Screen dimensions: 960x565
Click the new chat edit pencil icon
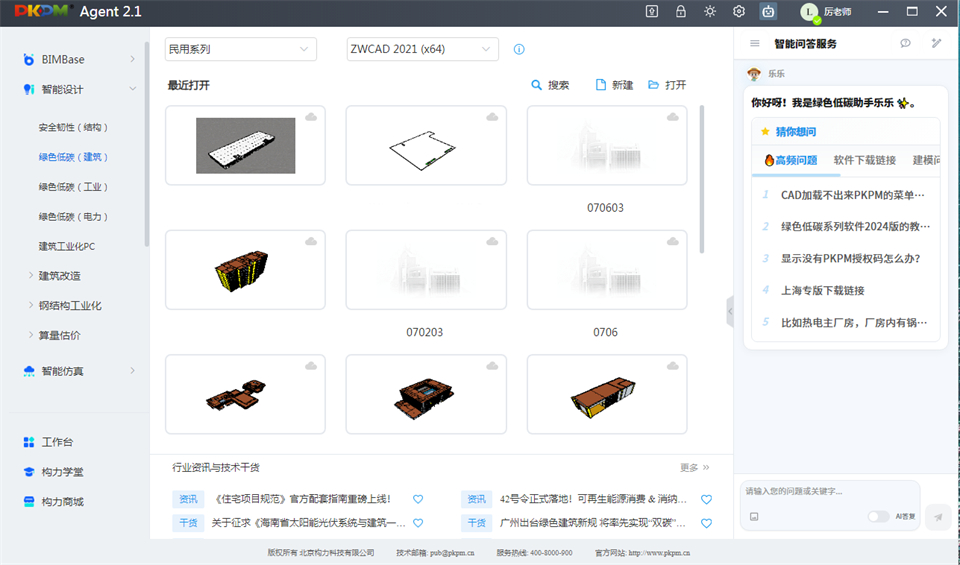click(x=936, y=43)
